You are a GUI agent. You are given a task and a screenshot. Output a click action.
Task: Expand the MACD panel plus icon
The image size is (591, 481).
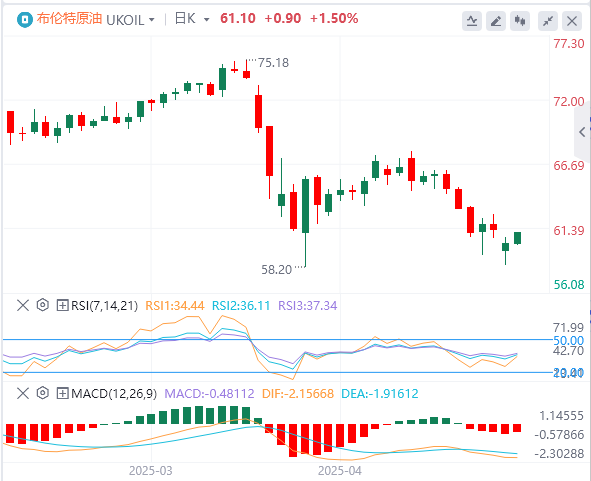[x=62, y=393]
